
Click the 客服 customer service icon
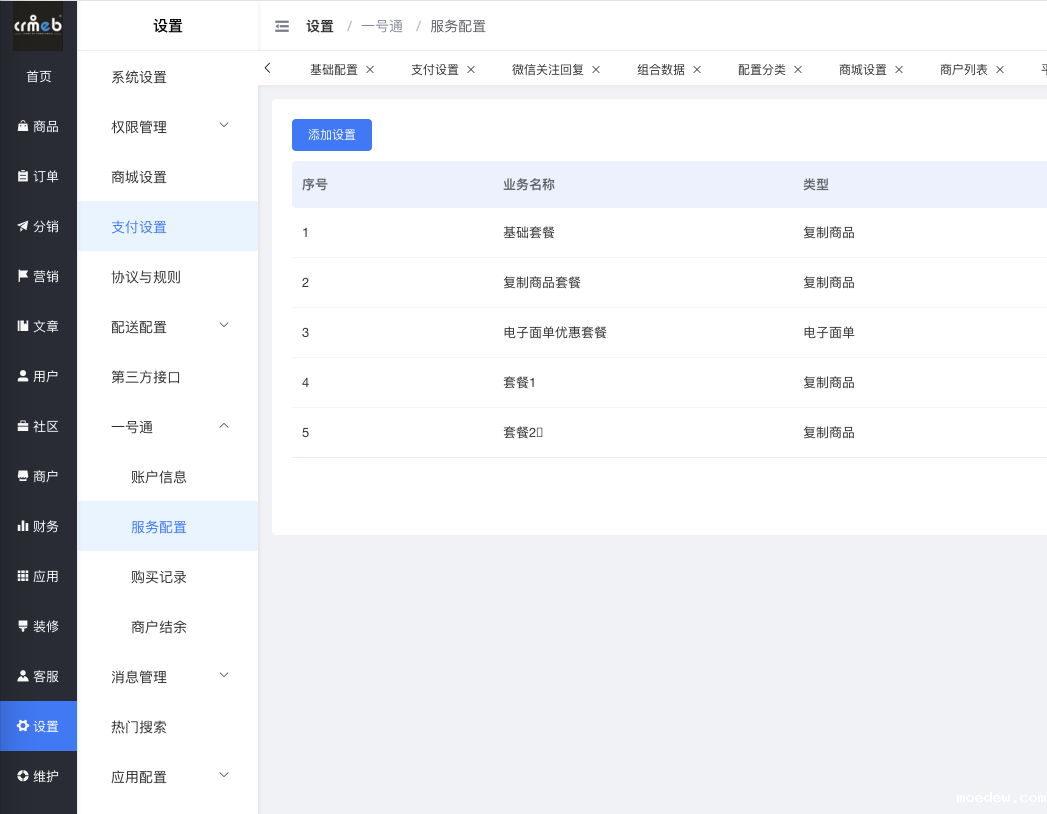pyautogui.click(x=23, y=676)
